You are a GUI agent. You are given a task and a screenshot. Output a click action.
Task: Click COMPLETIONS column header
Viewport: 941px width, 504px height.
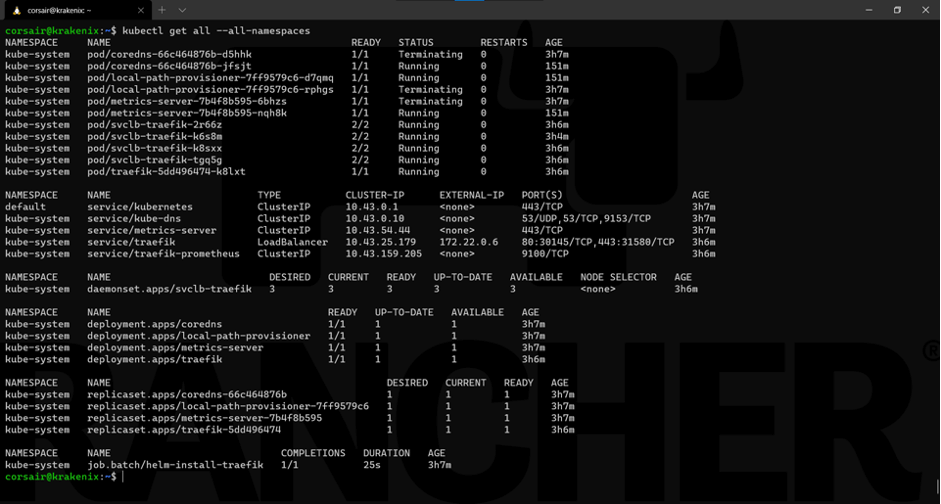point(313,454)
